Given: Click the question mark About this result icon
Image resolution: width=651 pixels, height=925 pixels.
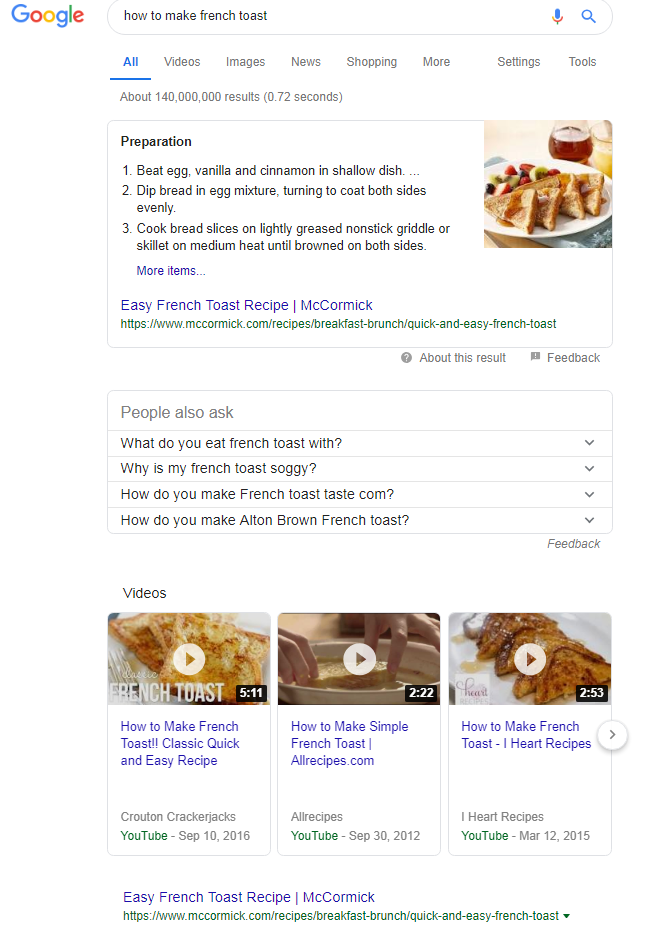Looking at the screenshot, I should (x=406, y=358).
